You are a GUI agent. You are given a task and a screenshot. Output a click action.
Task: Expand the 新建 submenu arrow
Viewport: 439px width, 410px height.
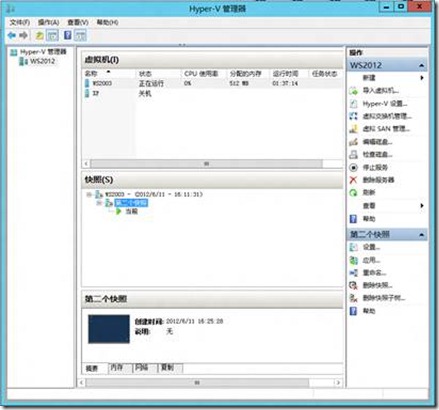click(422, 78)
